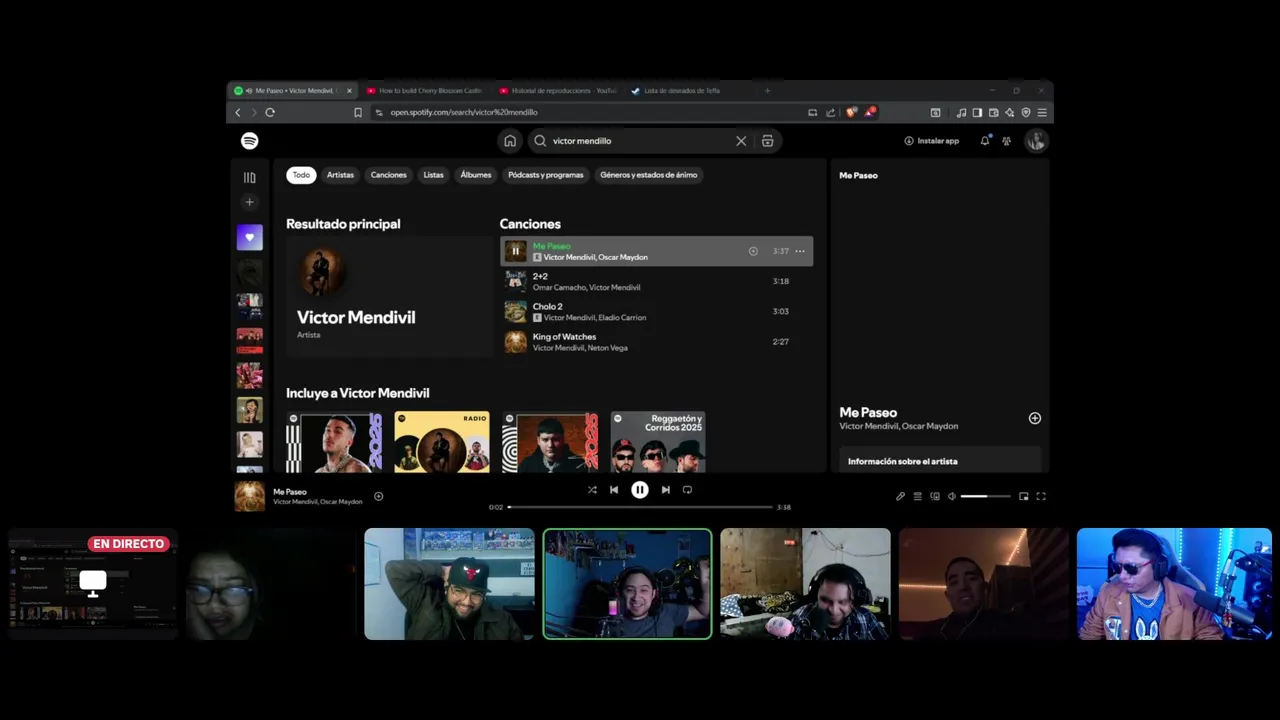
Task: Toggle the lyrics microphone icon
Action: [900, 496]
